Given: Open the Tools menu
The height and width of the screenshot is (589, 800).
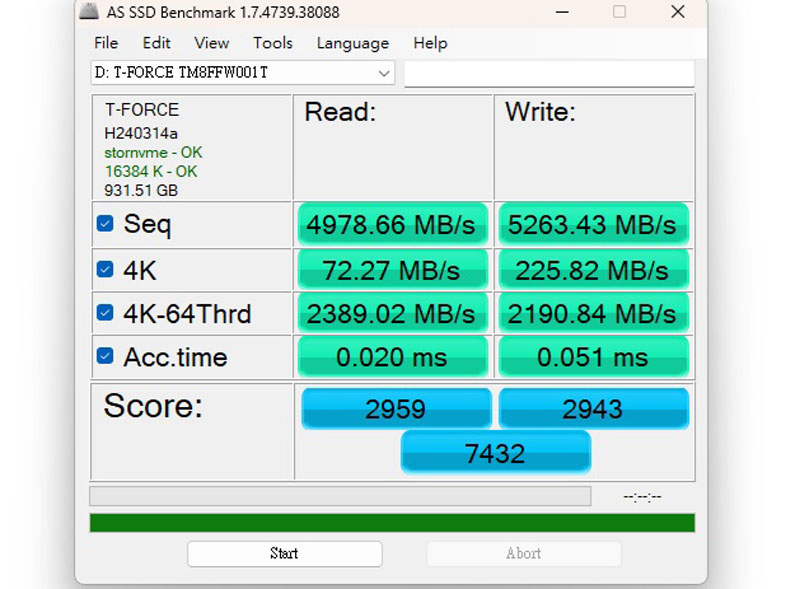Looking at the screenshot, I should pos(272,43).
